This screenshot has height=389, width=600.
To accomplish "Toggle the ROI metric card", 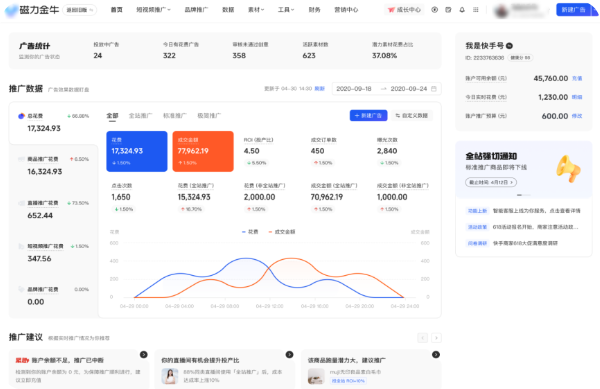I will click(269, 151).
